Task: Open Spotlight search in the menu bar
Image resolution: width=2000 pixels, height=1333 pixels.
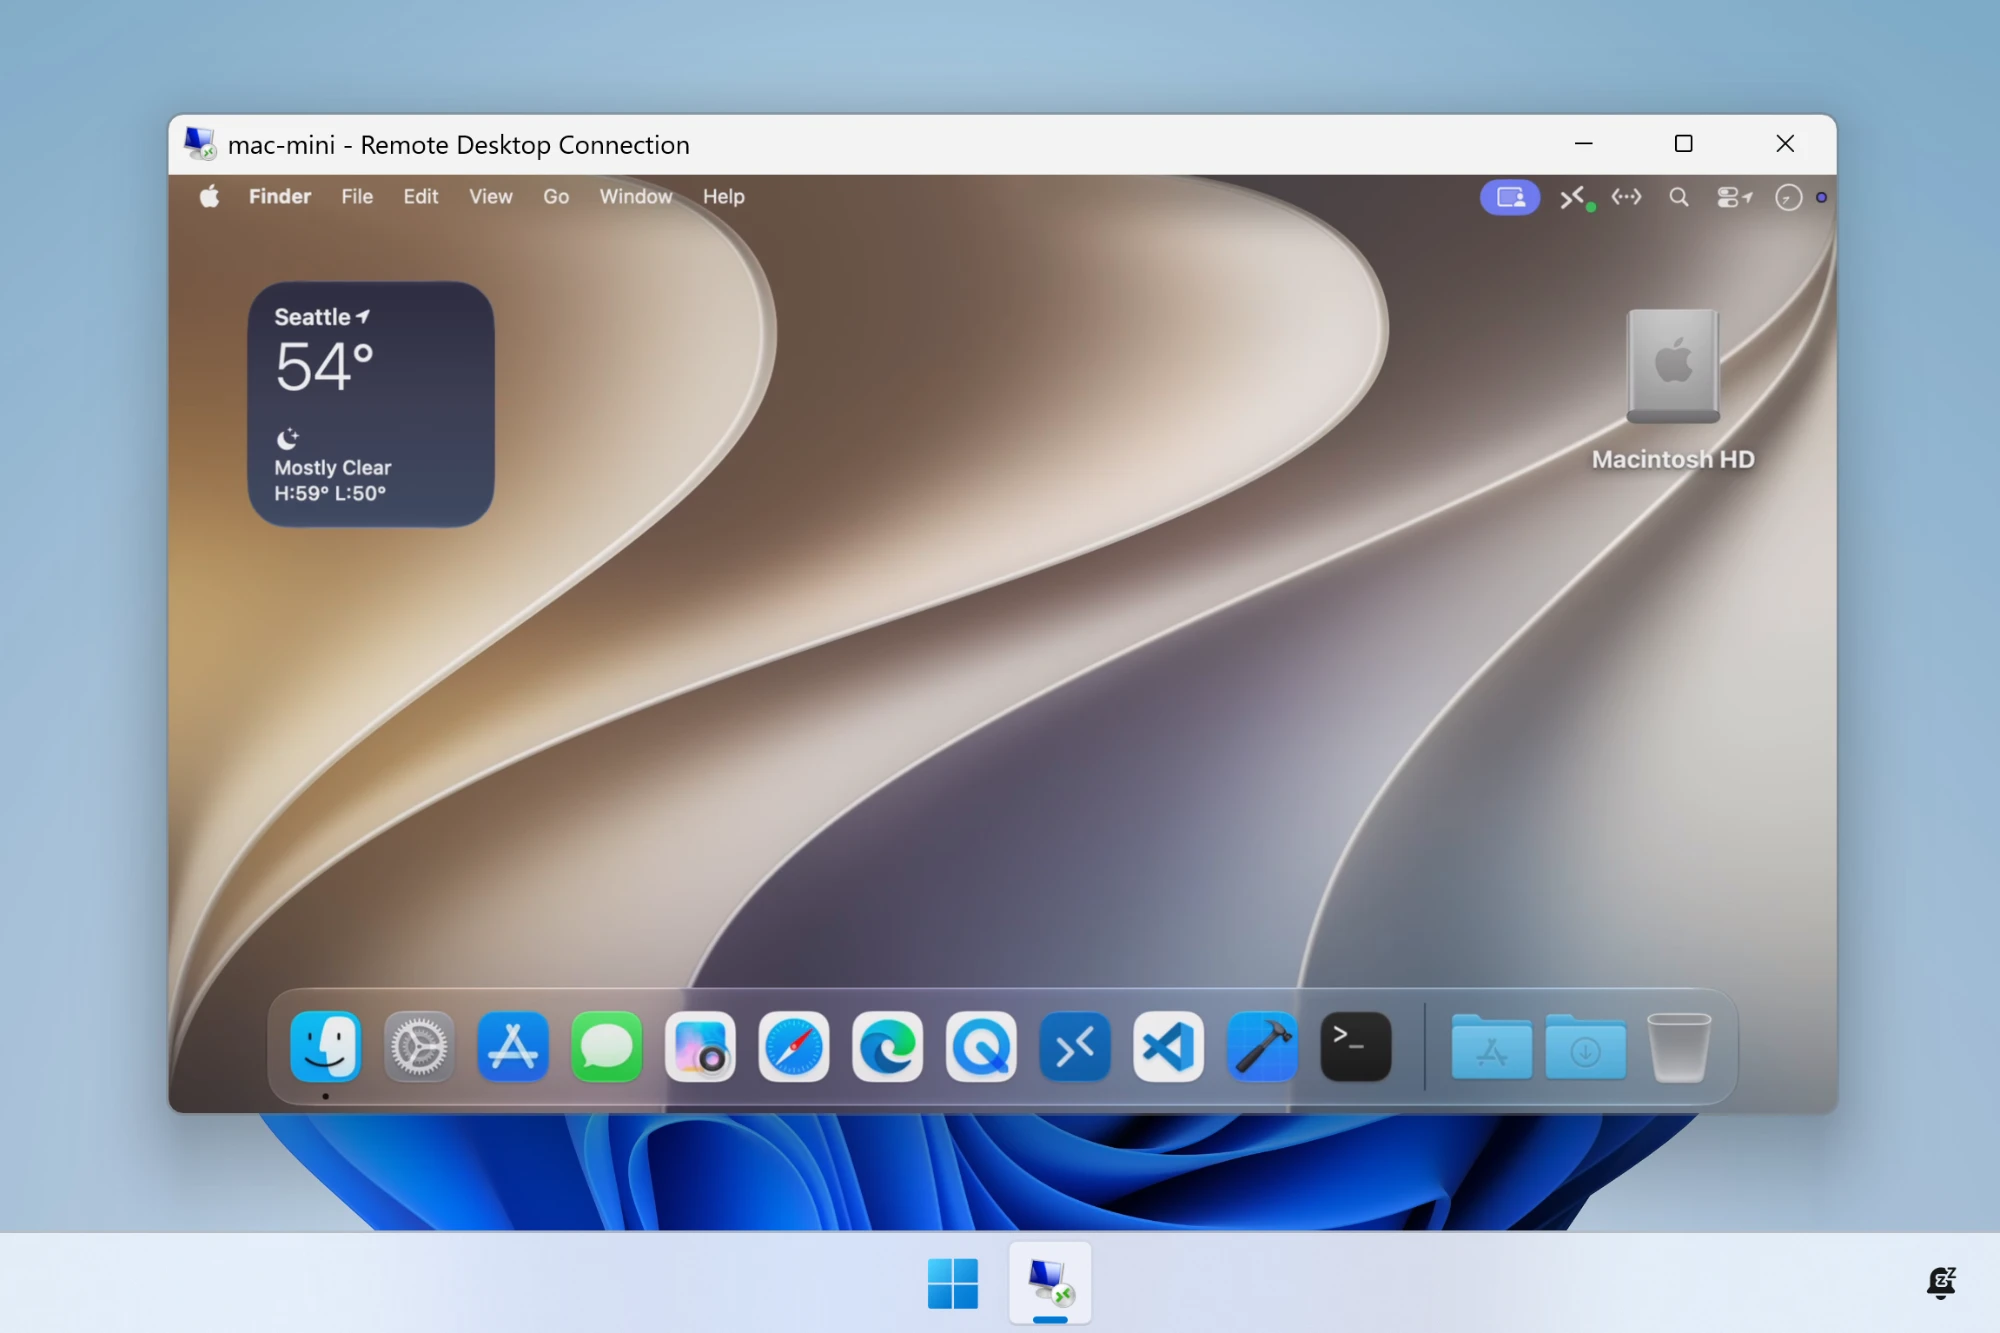Action: point(1679,197)
